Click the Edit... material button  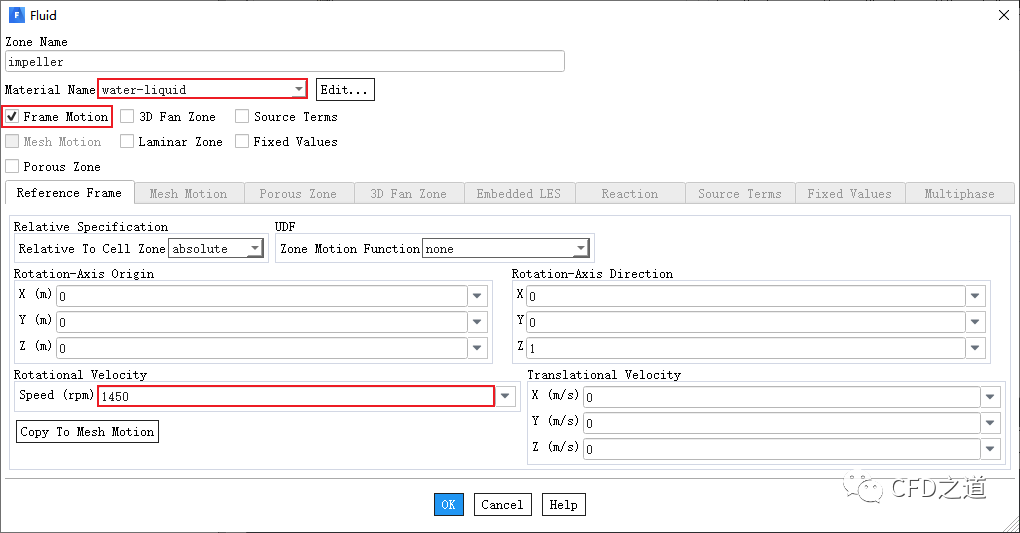345,90
